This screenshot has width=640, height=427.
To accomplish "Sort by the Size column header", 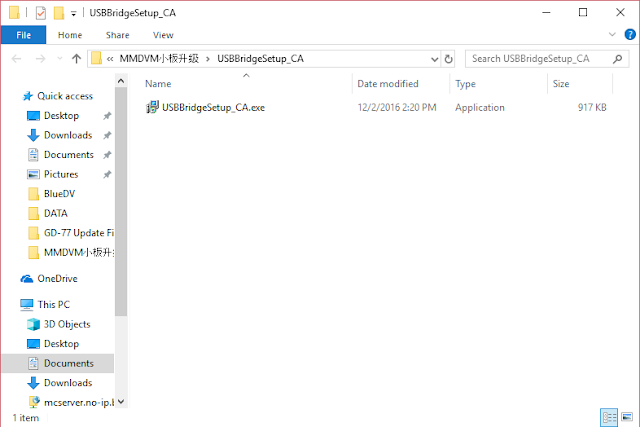I will (561, 84).
